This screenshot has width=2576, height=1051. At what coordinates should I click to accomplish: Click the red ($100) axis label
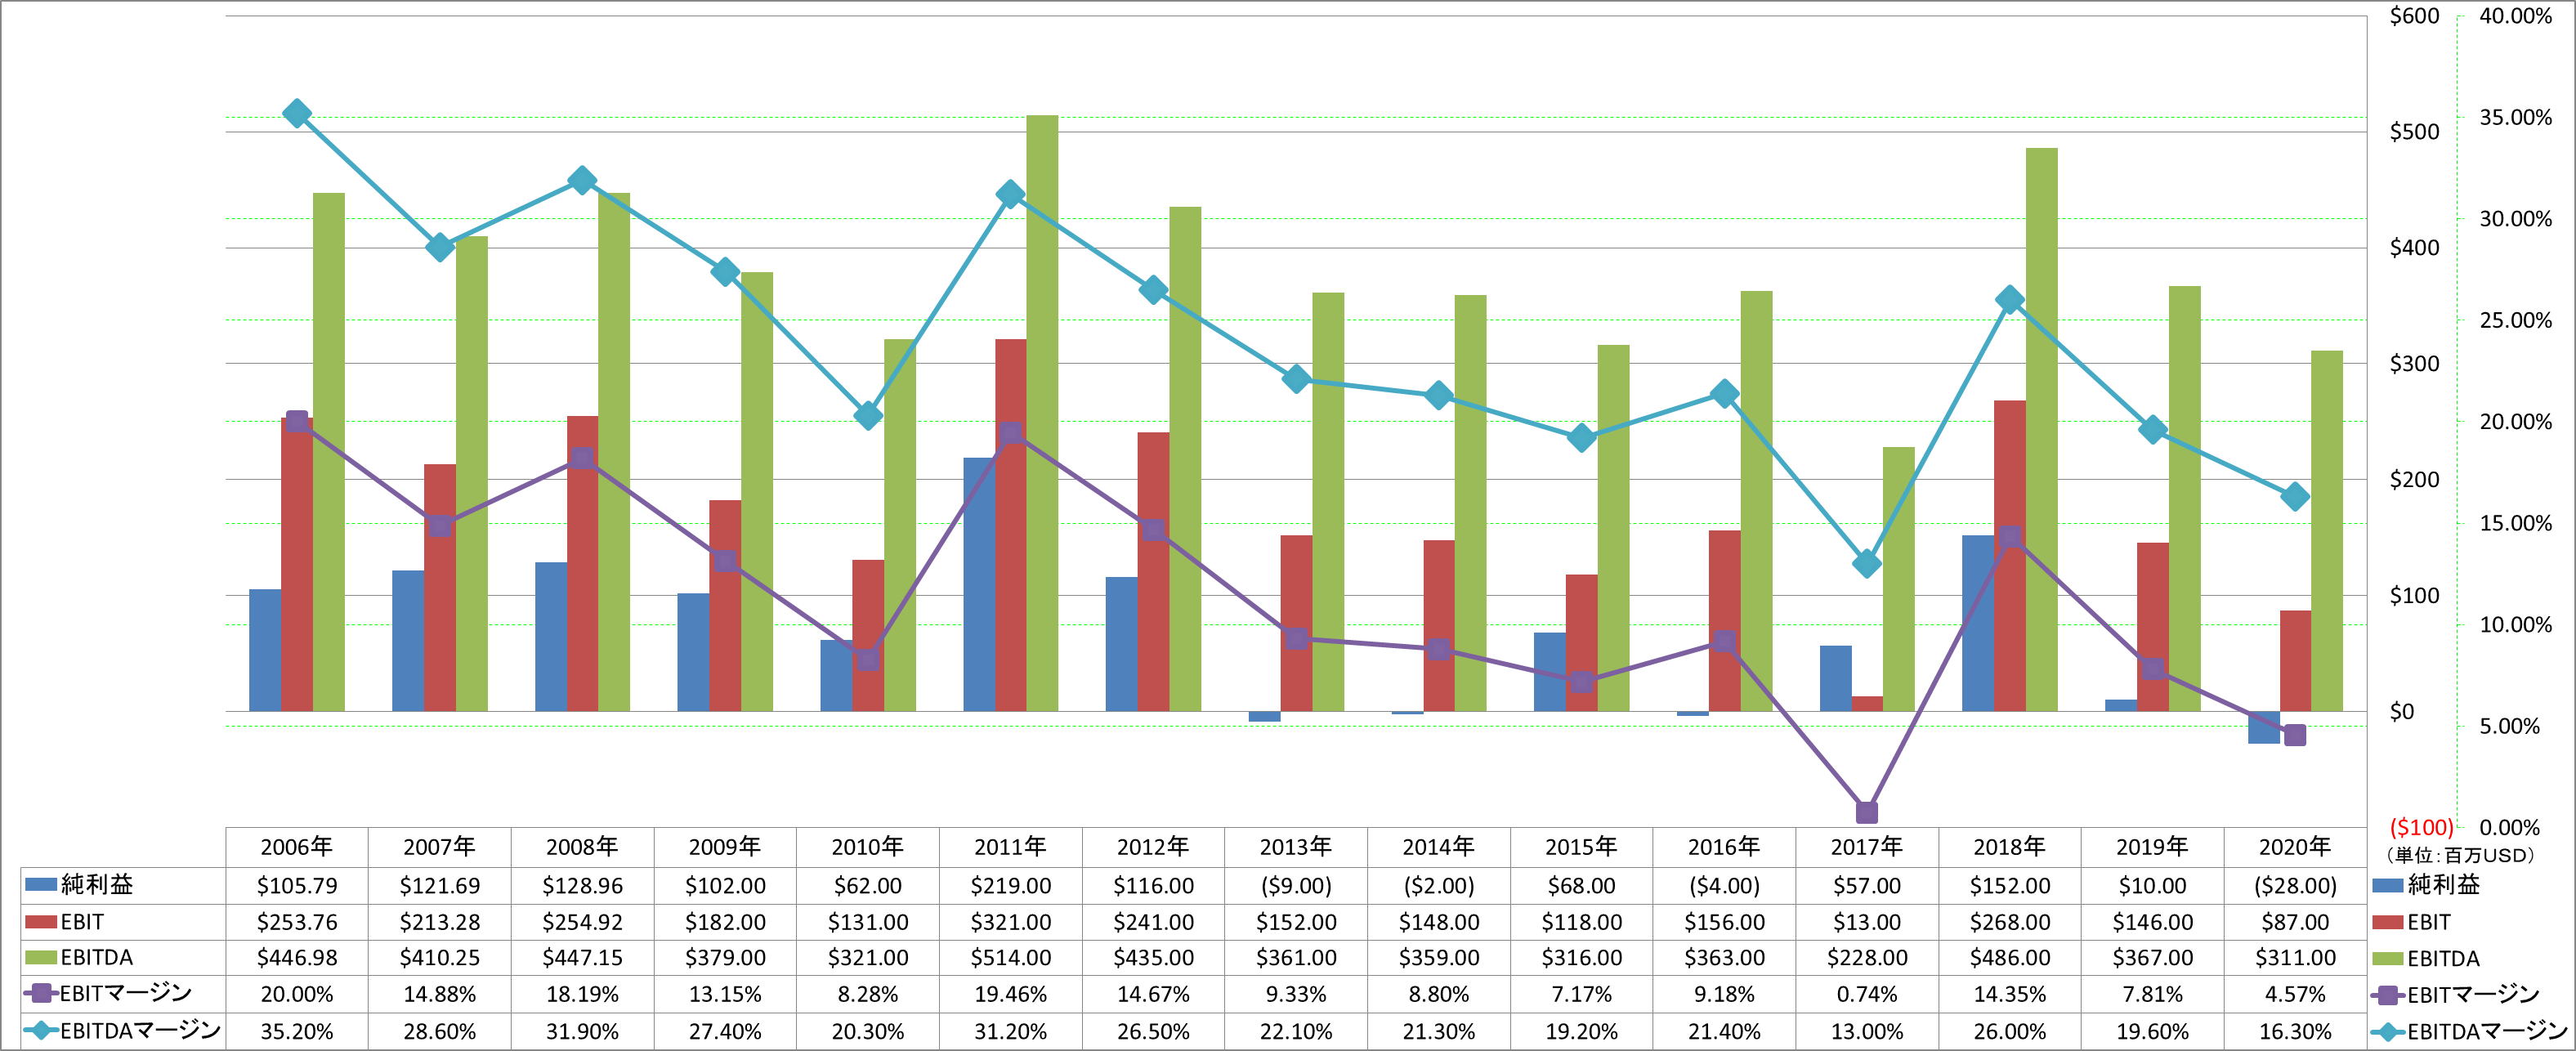2421,827
